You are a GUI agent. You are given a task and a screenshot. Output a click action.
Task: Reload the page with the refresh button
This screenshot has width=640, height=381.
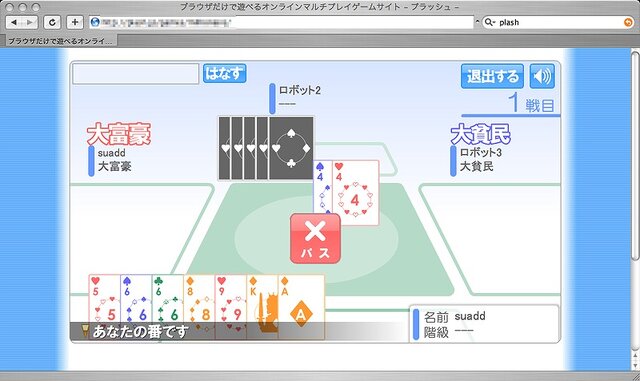(52, 22)
